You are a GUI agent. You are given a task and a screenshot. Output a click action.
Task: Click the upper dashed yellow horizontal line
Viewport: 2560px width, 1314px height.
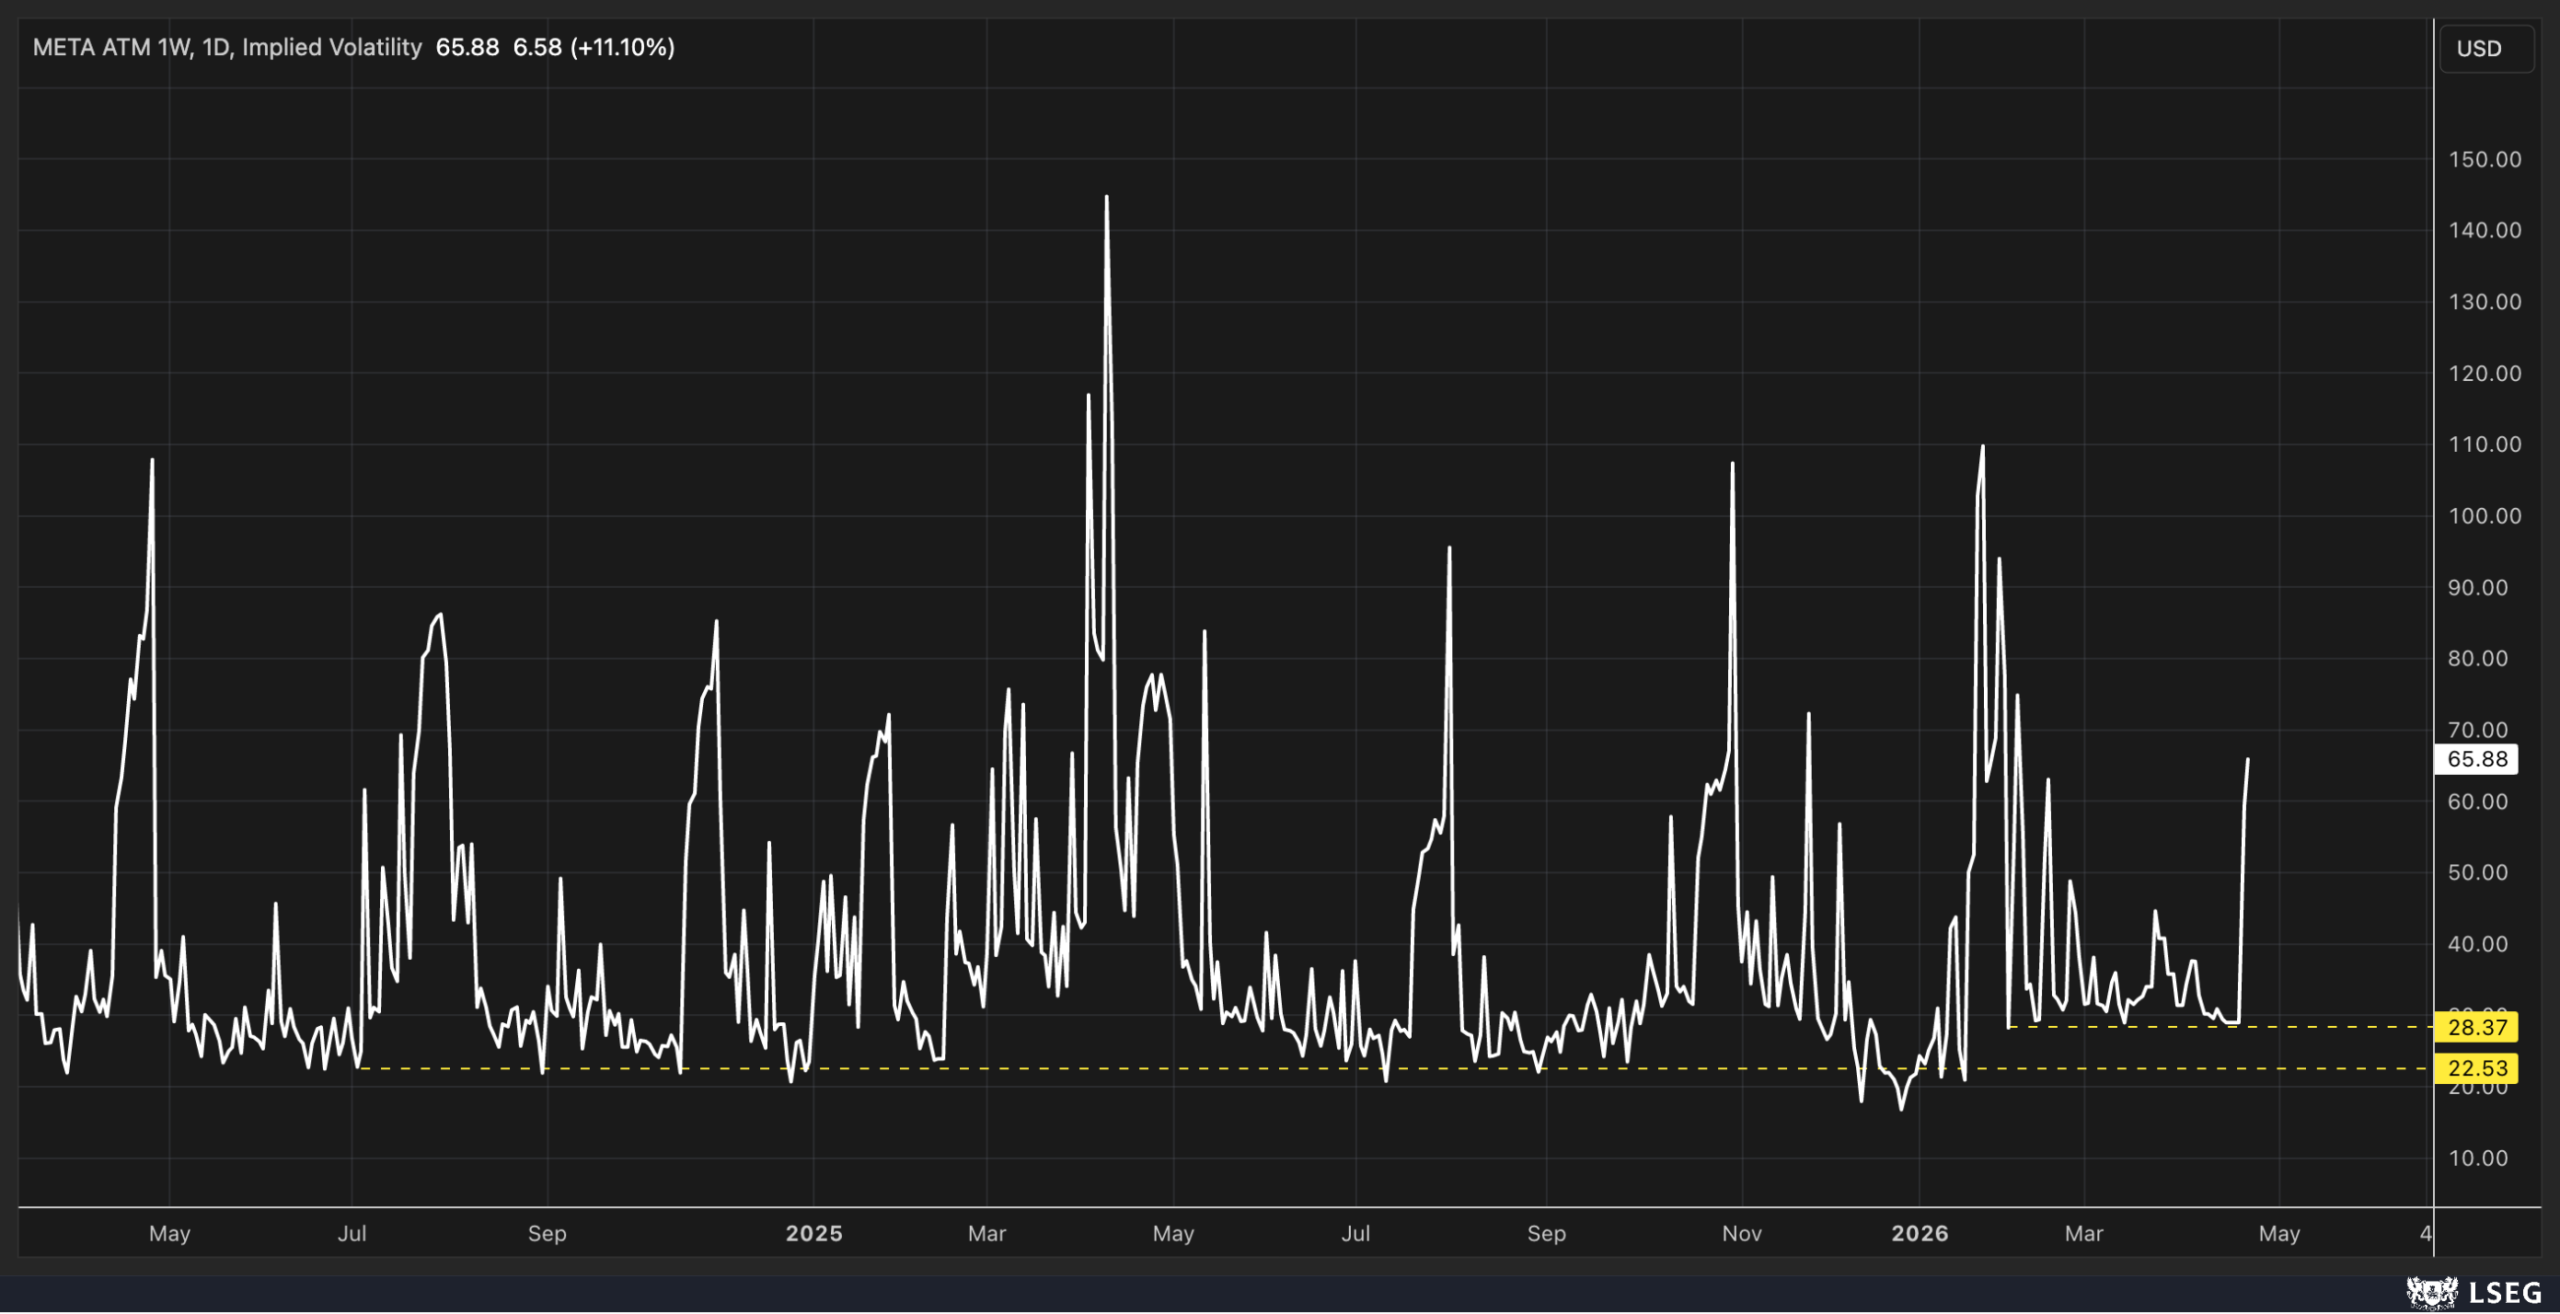tap(2220, 1027)
